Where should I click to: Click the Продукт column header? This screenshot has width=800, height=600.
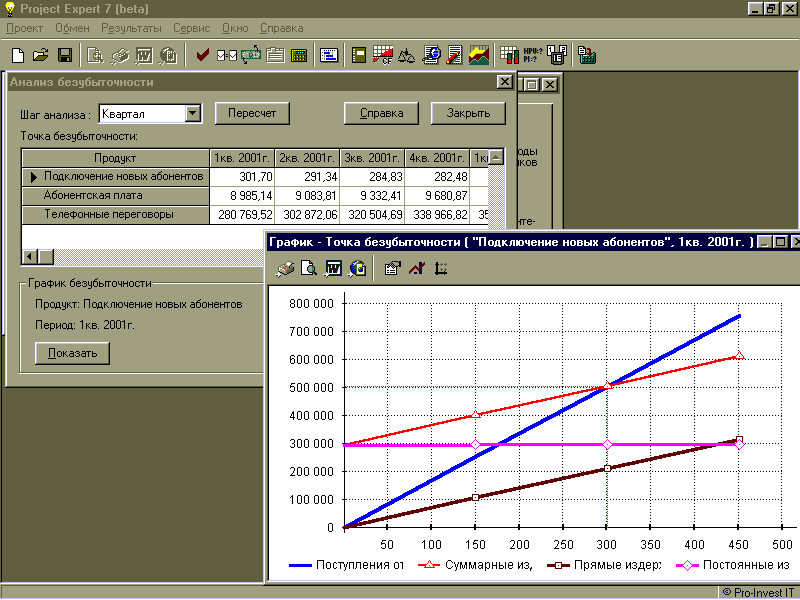(x=115, y=158)
